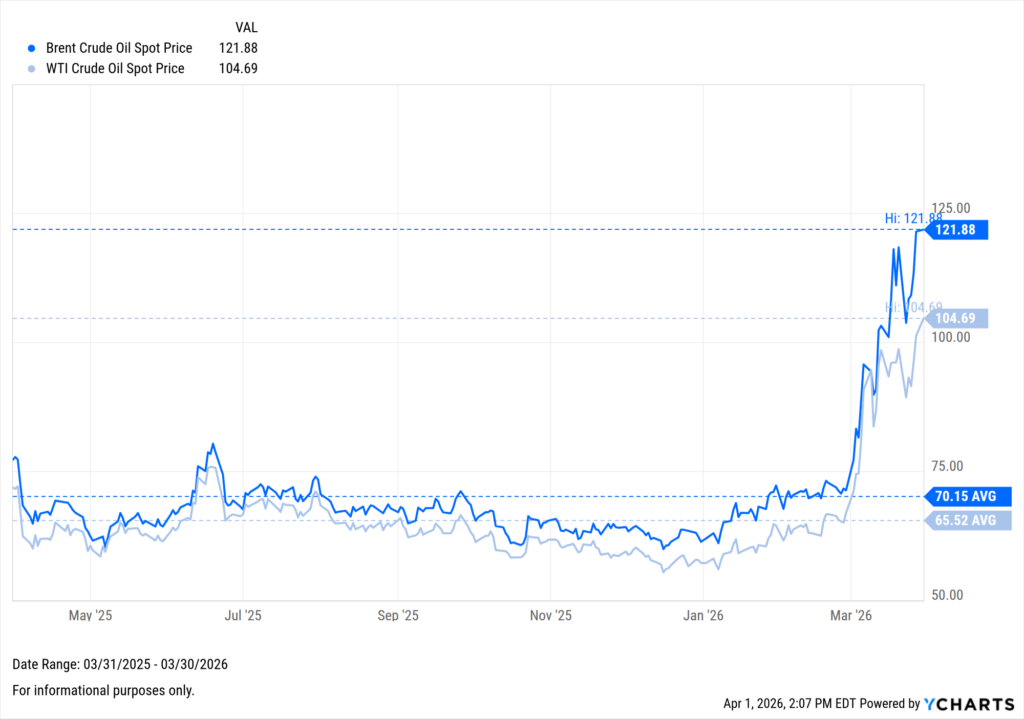Click the WTI 104.69 price flag
The width and height of the screenshot is (1024, 719).
(x=955, y=318)
